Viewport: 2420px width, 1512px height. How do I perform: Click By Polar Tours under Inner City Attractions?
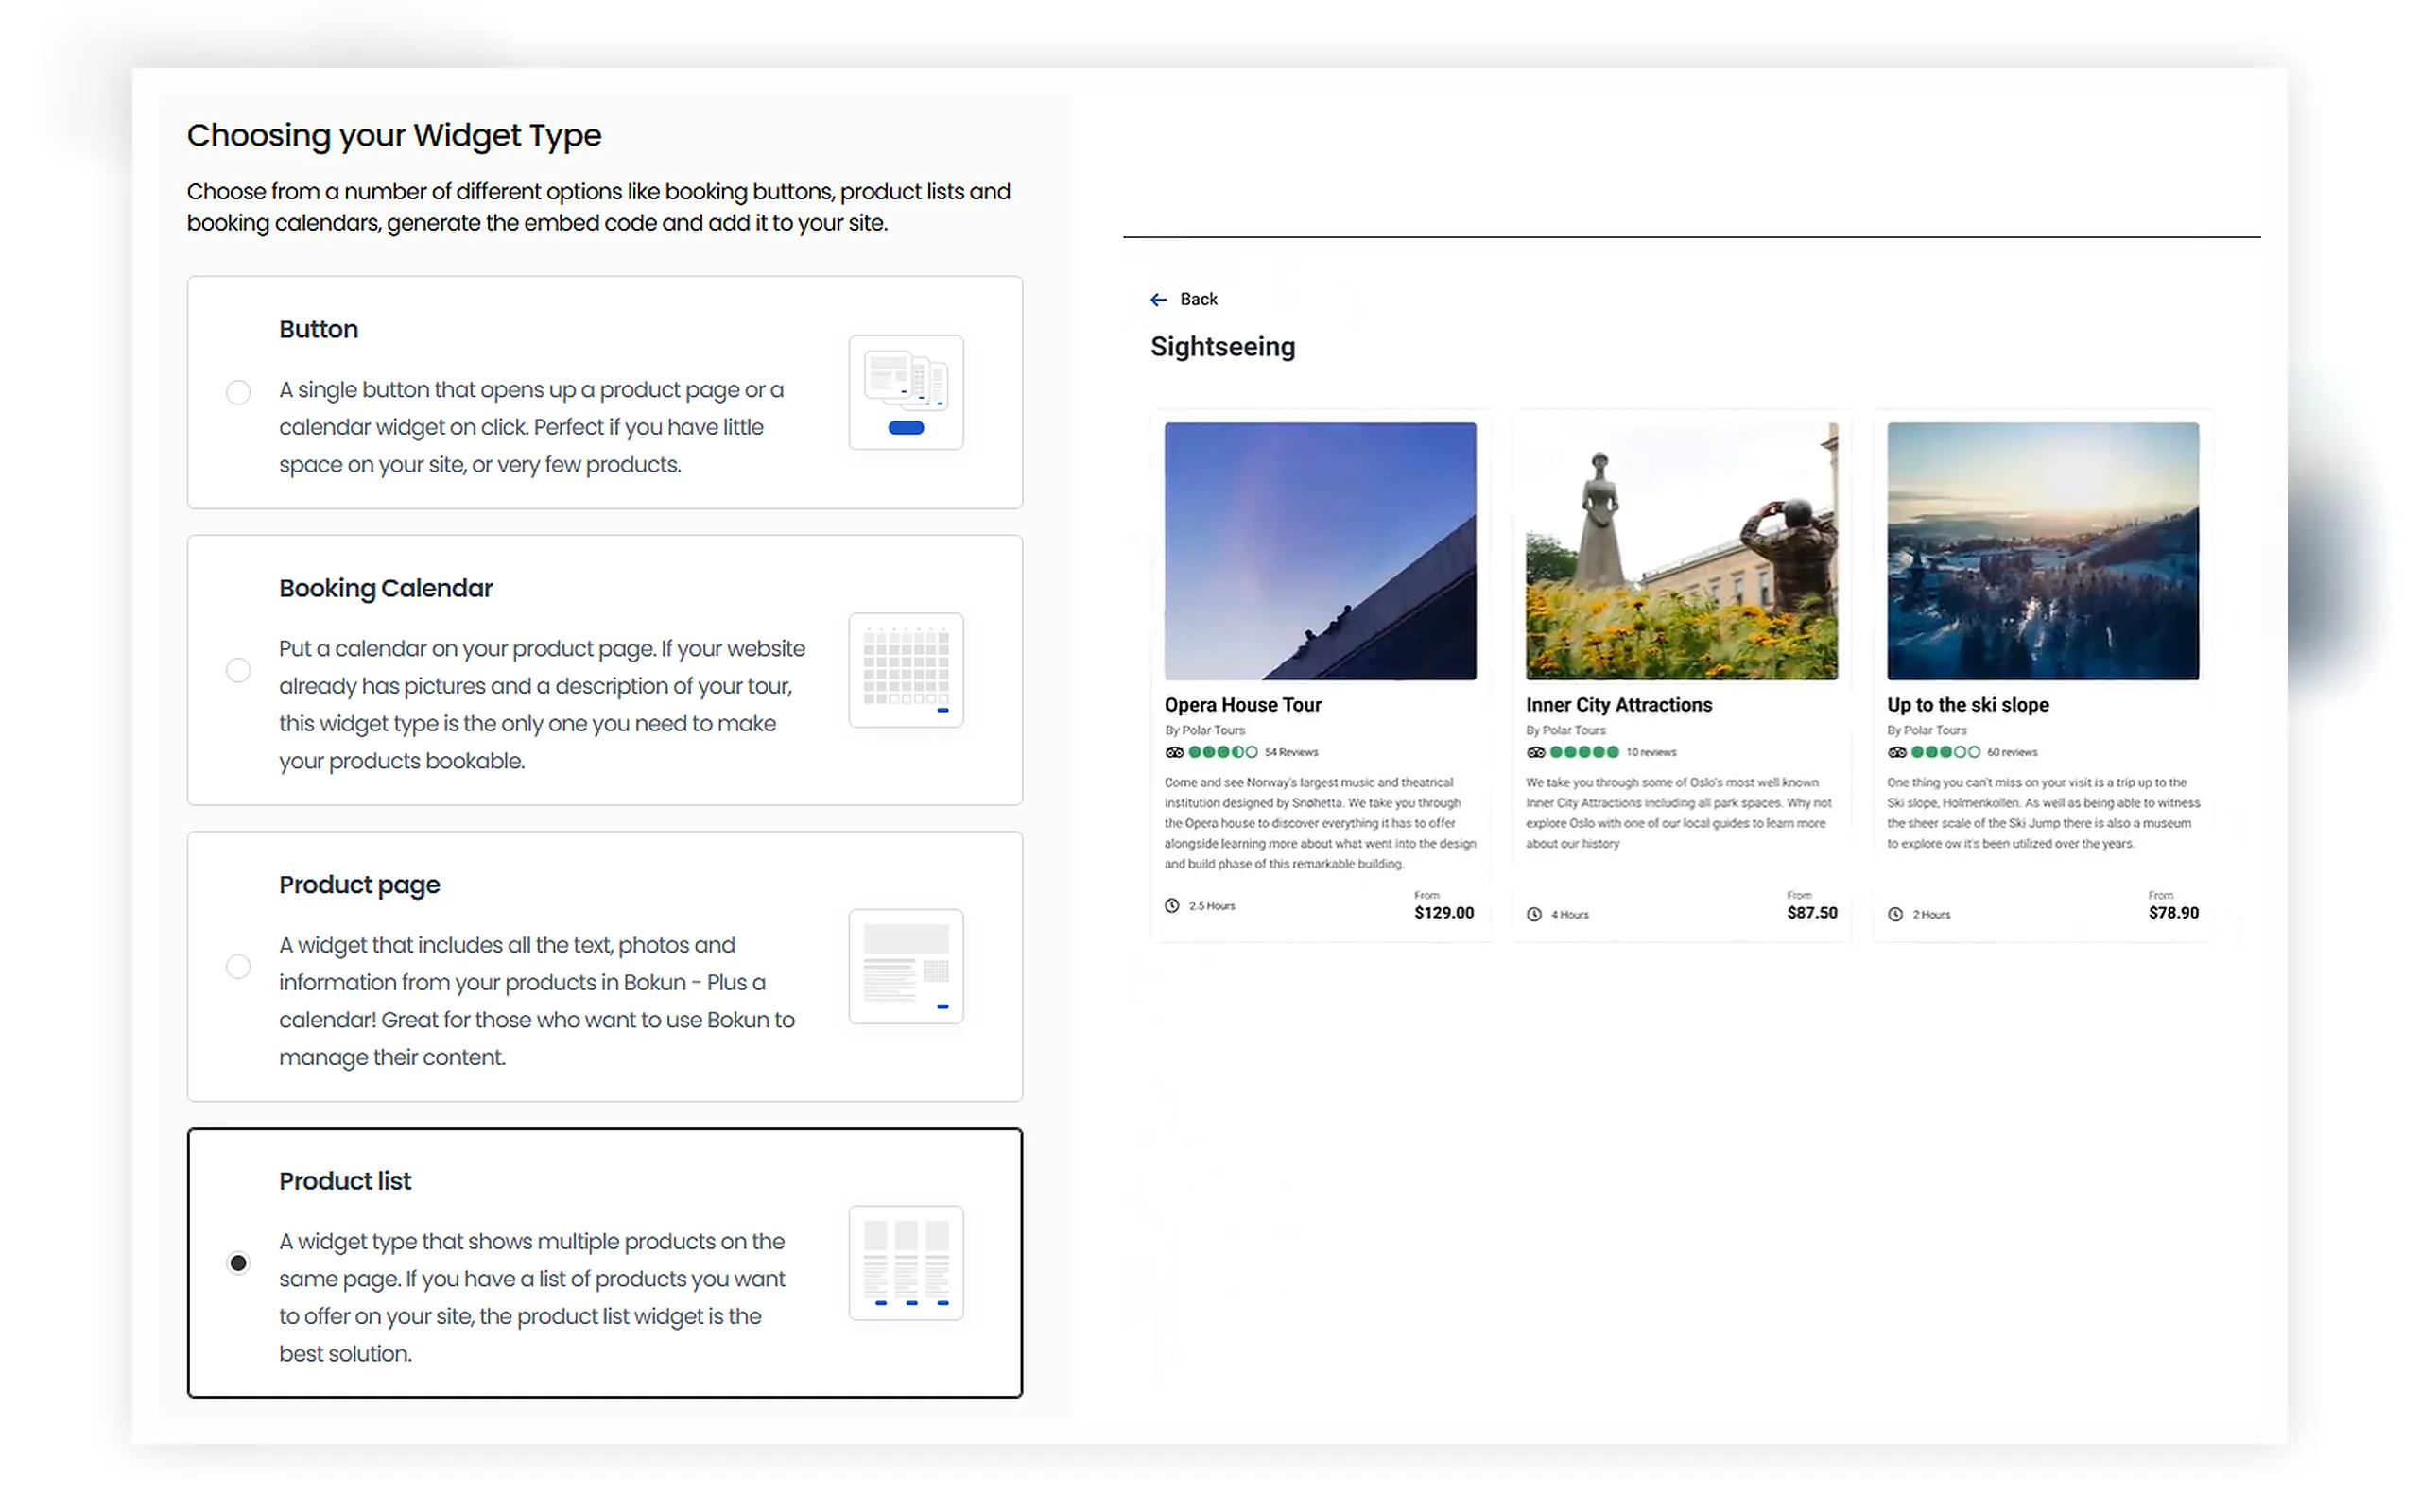pos(1565,731)
